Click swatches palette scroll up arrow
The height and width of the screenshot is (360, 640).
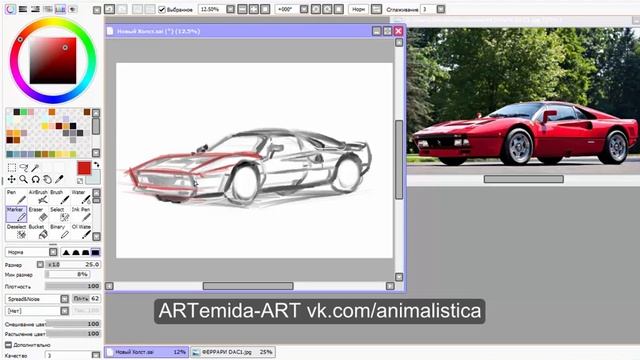tap(96, 113)
